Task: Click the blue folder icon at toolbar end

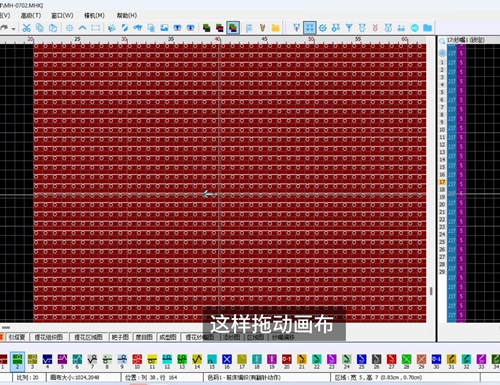Action: click(x=428, y=28)
